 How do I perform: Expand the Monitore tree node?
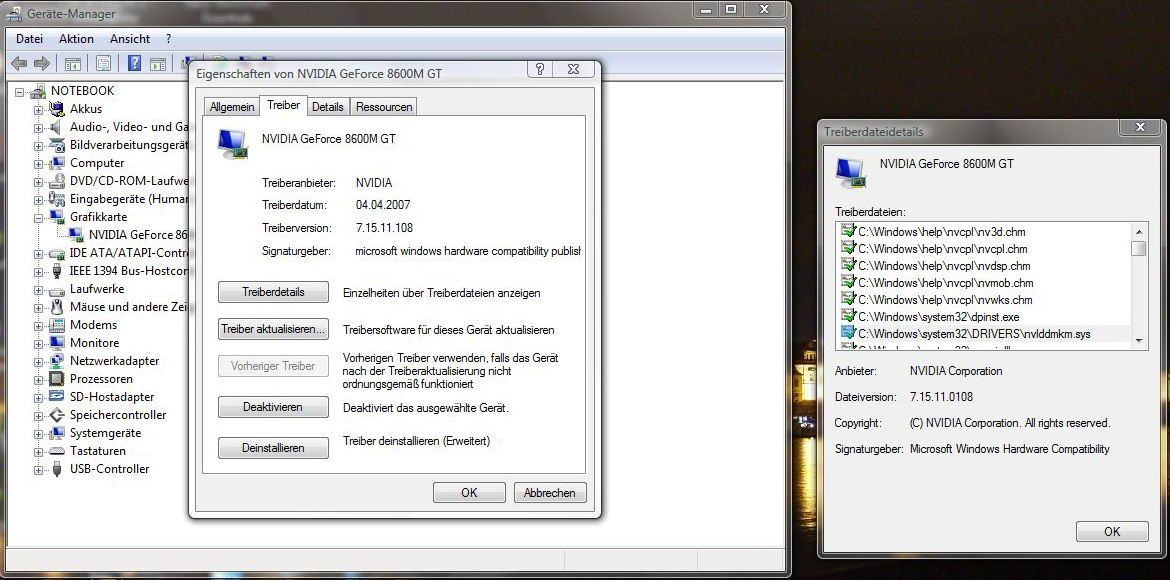click(x=38, y=343)
